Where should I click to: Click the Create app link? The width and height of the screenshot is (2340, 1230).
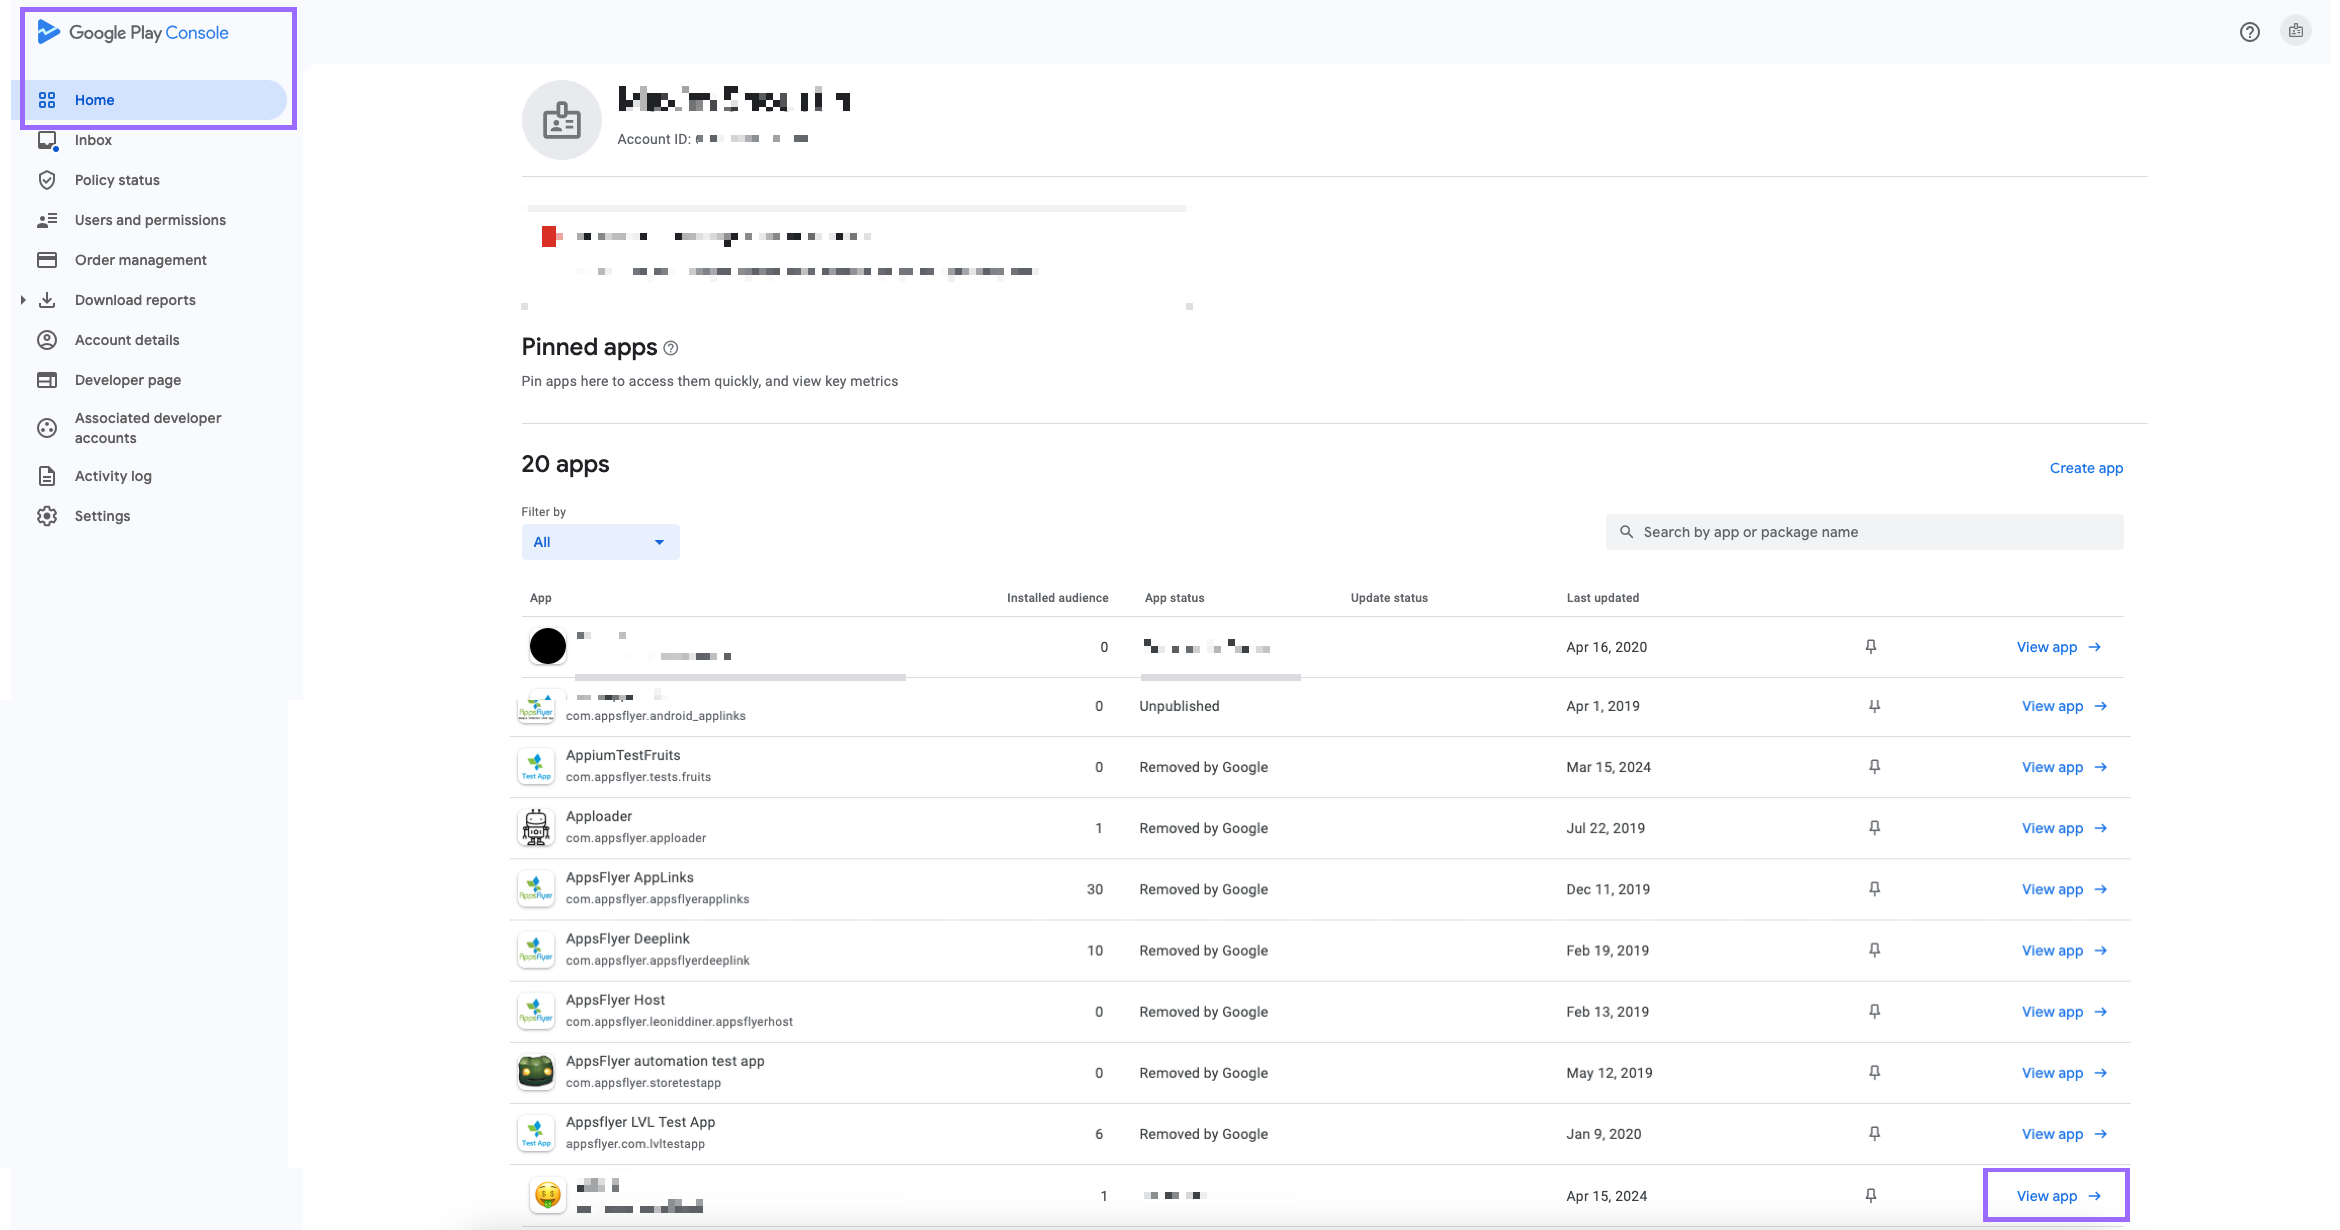tap(2086, 468)
